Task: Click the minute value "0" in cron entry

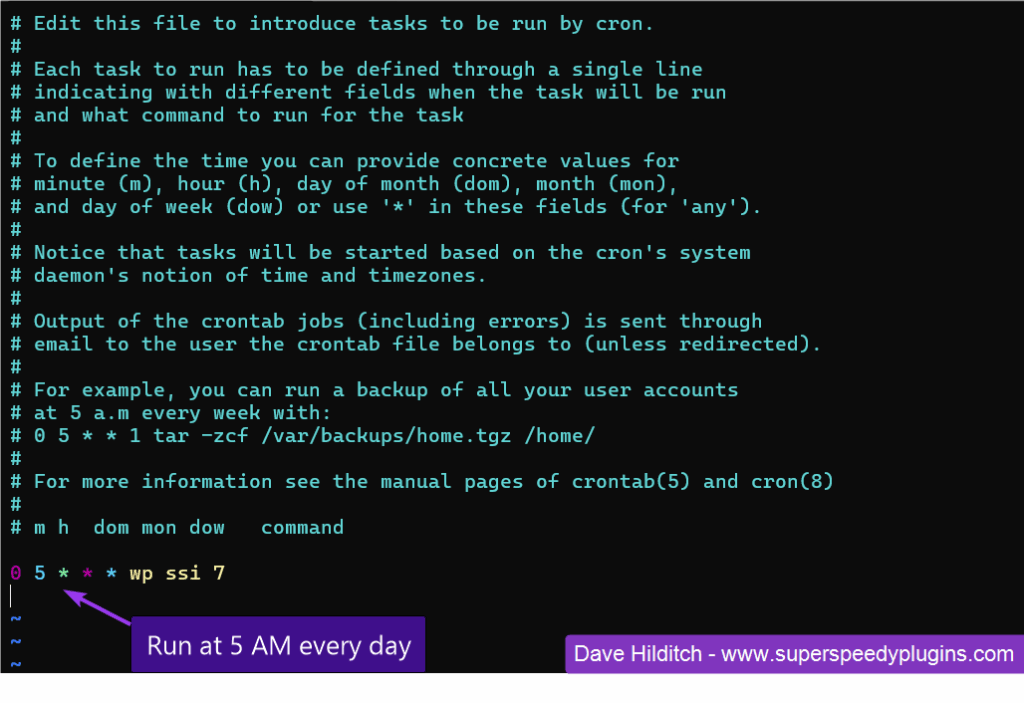Action: (x=15, y=573)
